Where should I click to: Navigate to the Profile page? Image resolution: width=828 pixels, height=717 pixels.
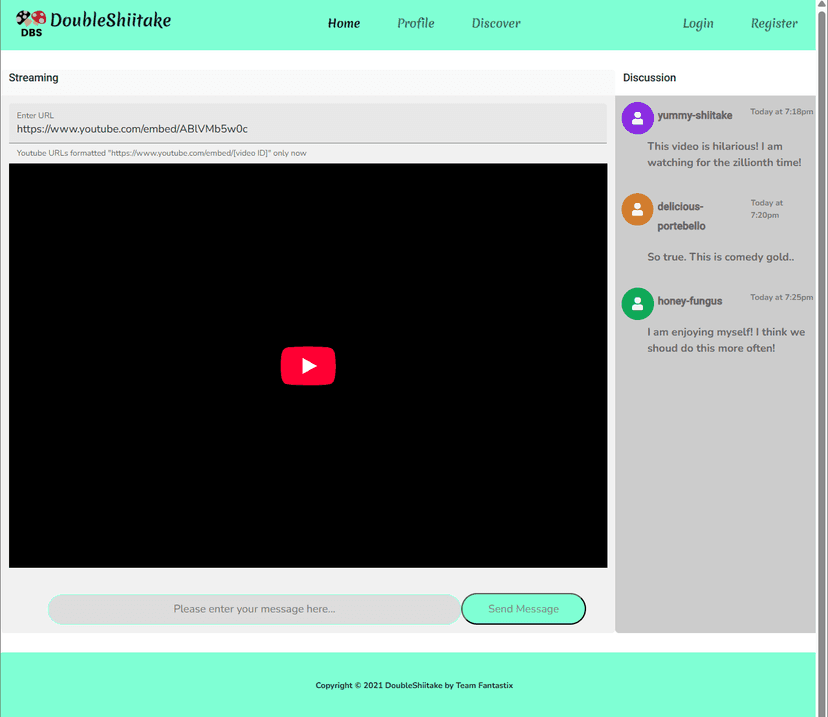(415, 23)
